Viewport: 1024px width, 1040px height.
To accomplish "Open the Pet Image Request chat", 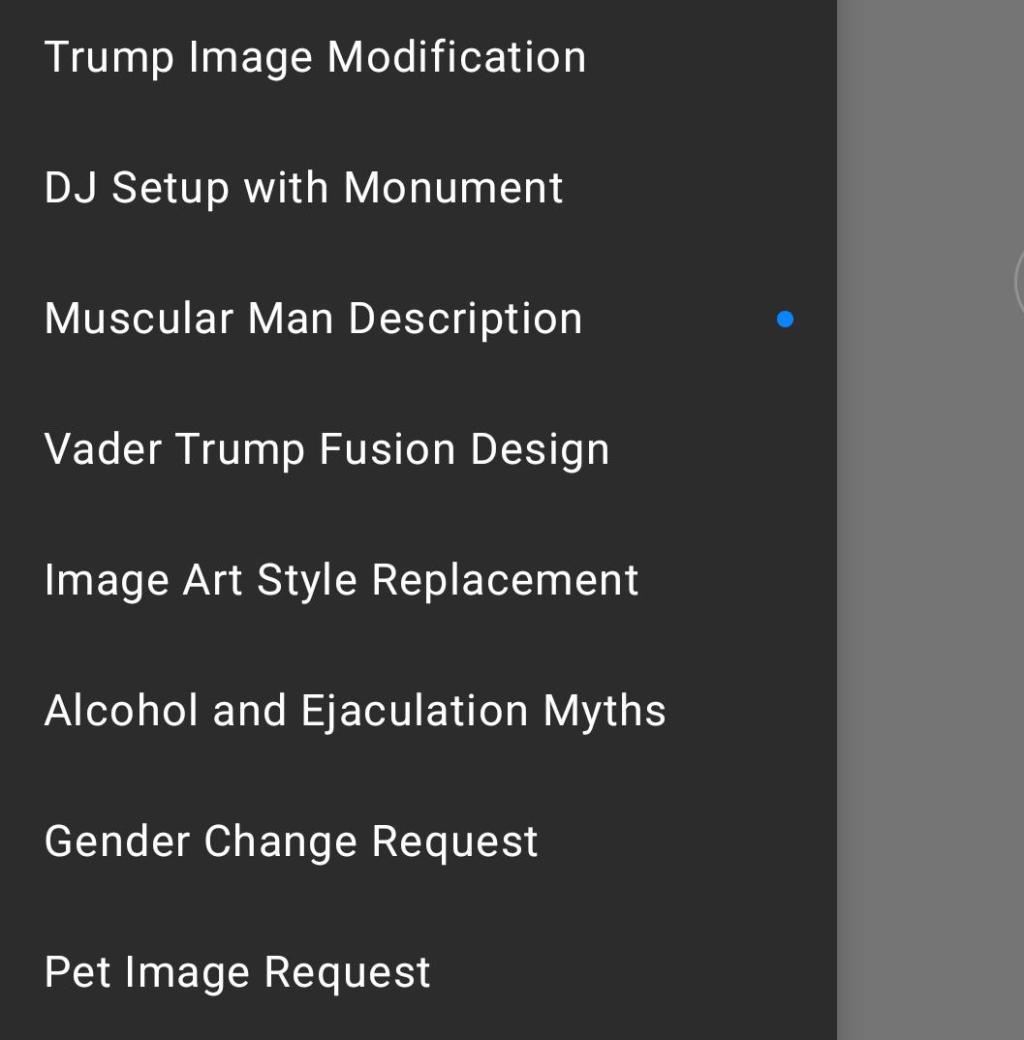I will pos(418,972).
